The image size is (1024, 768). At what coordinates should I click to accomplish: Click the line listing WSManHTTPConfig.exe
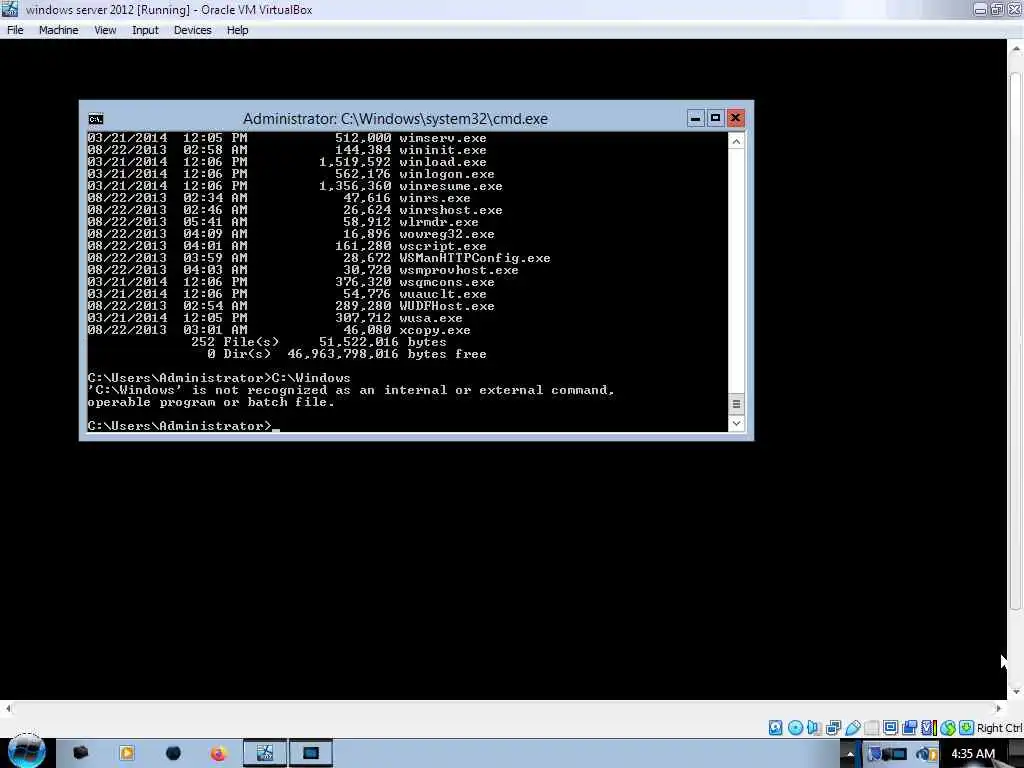point(319,259)
